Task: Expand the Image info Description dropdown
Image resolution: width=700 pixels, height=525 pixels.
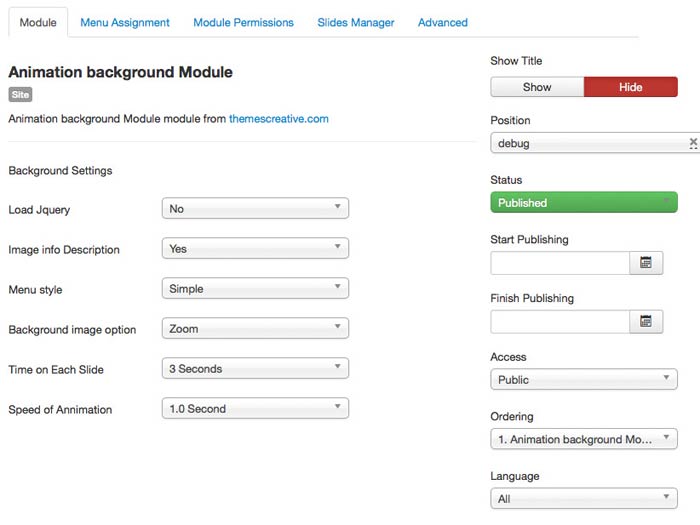Action: [255, 249]
